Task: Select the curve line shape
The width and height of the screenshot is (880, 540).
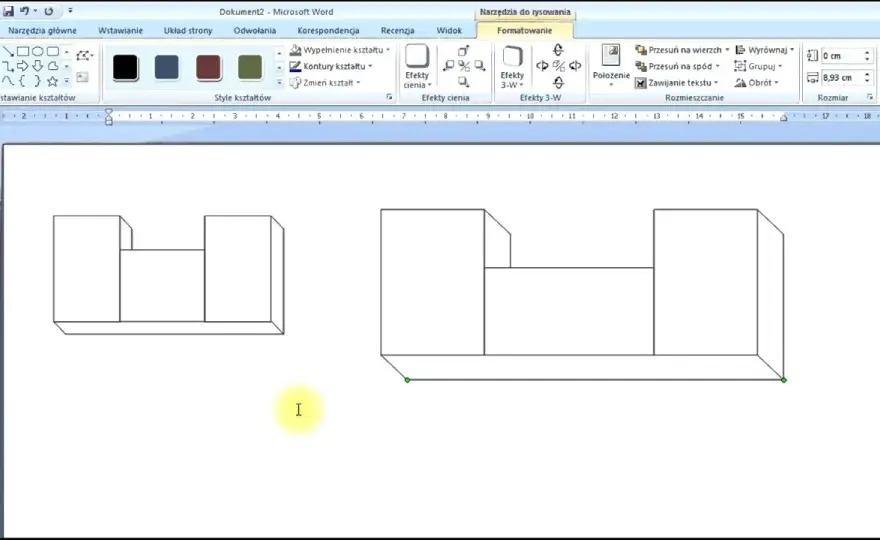Action: point(8,81)
